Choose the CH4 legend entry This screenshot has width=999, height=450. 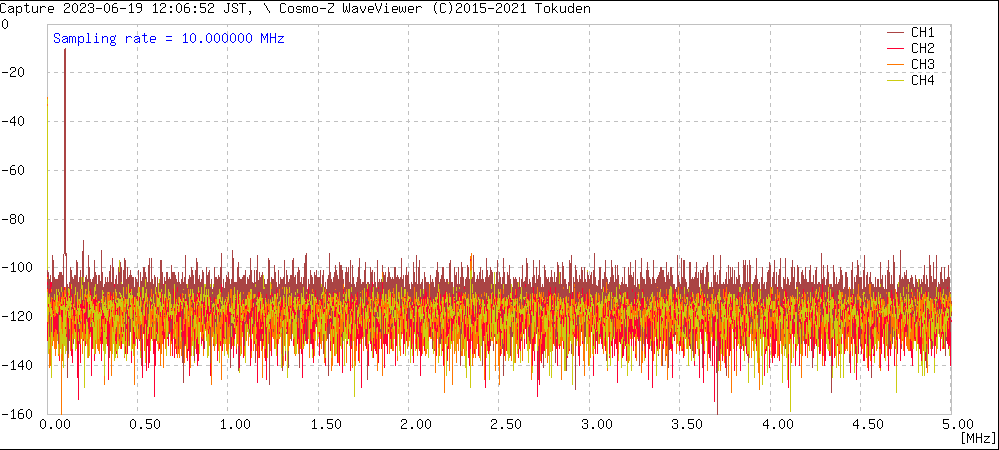click(922, 80)
